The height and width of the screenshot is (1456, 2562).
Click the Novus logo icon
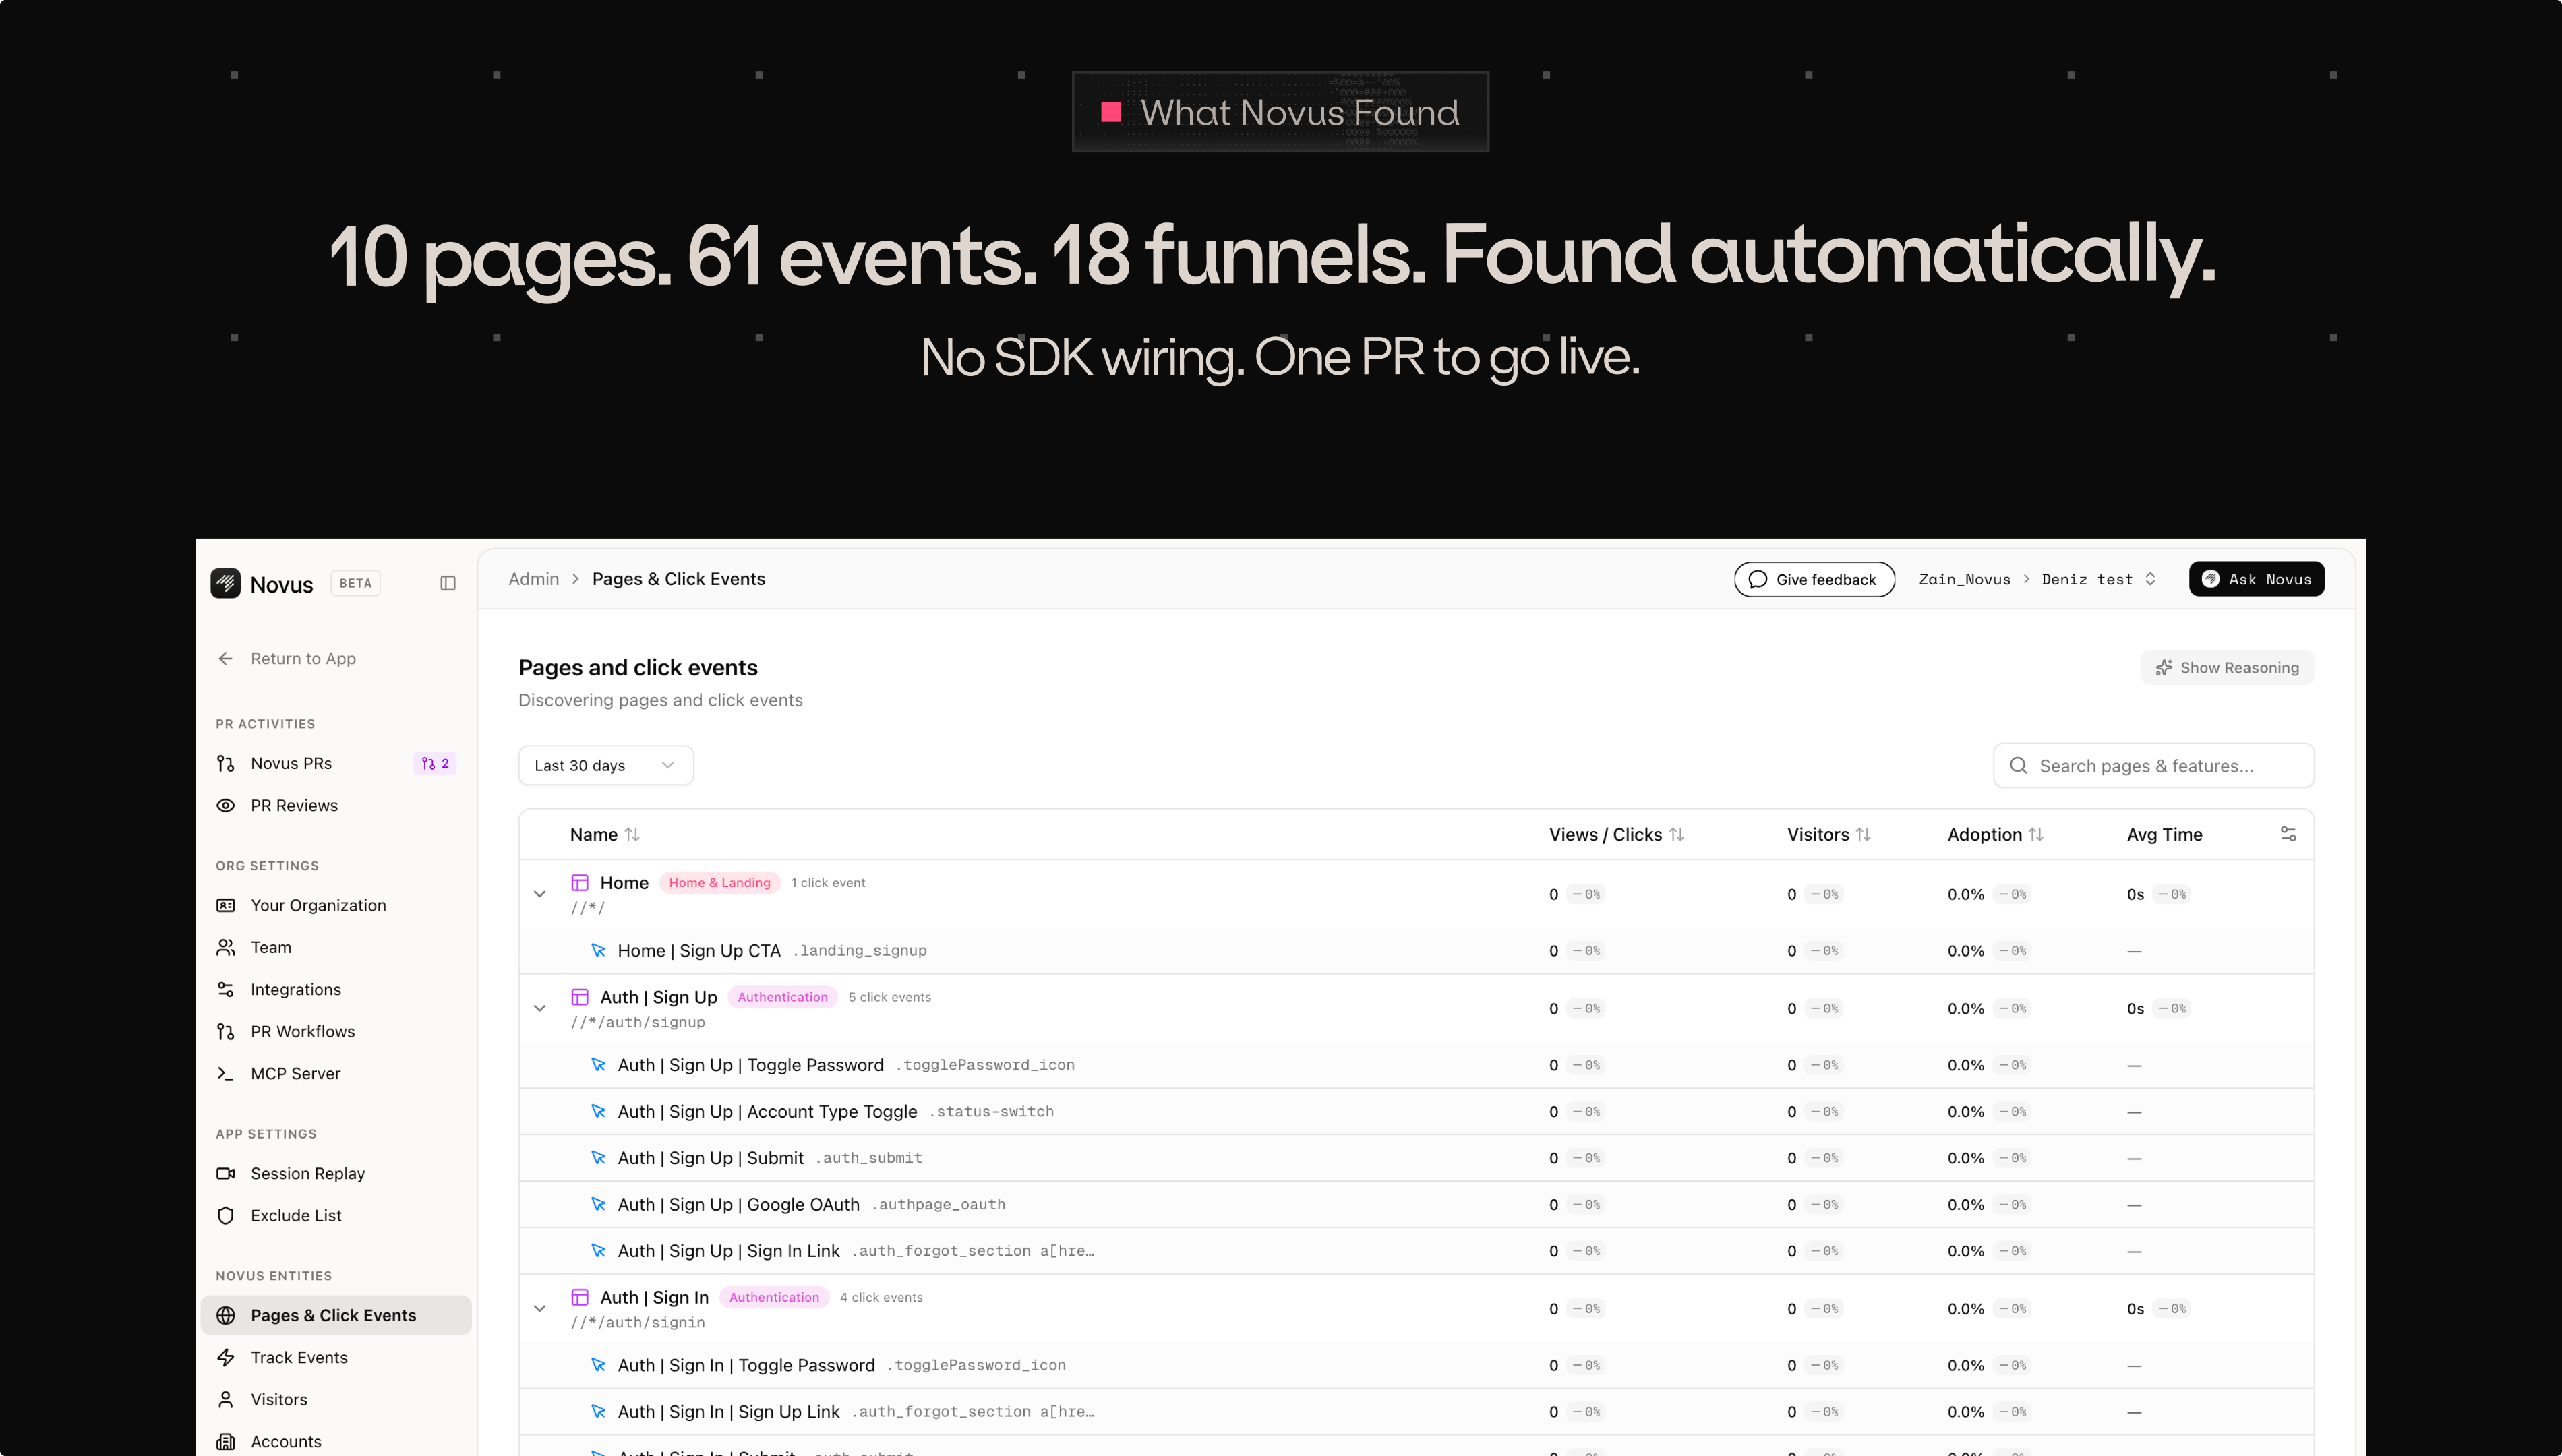click(225, 583)
